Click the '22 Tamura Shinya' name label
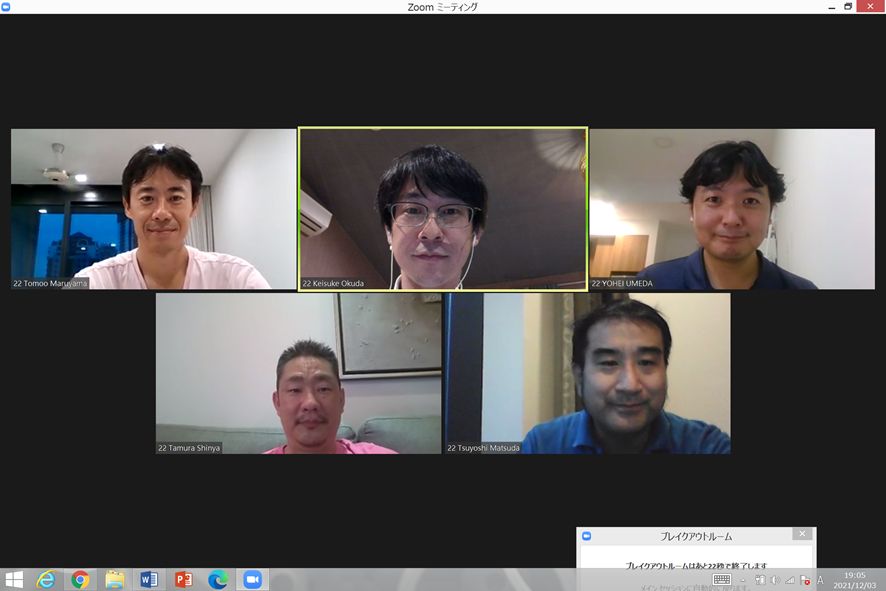Viewport: 886px width, 591px height. [x=189, y=448]
